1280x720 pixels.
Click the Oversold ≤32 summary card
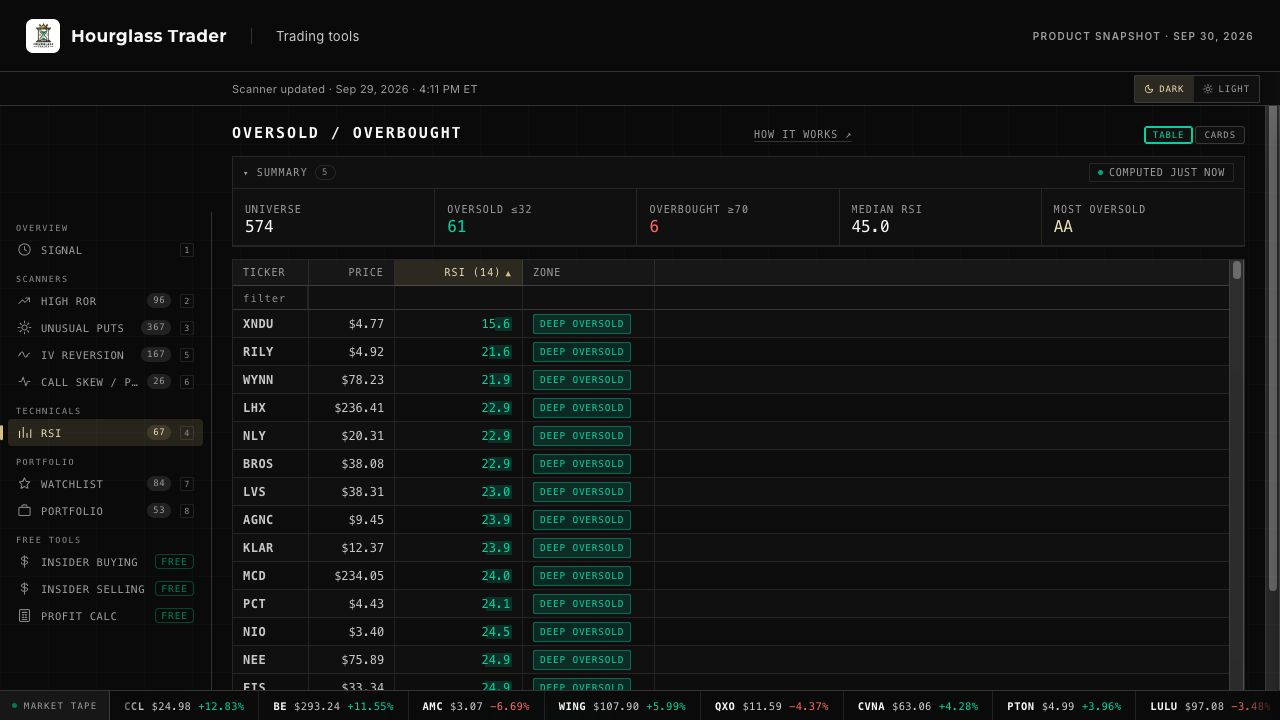[x=536, y=218]
